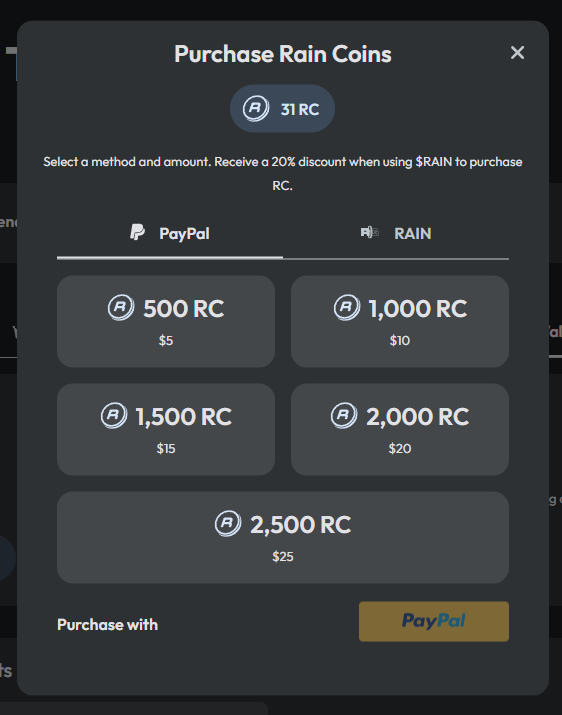
Task: Switch to the RAIN payment tab
Action: pyautogui.click(x=396, y=233)
